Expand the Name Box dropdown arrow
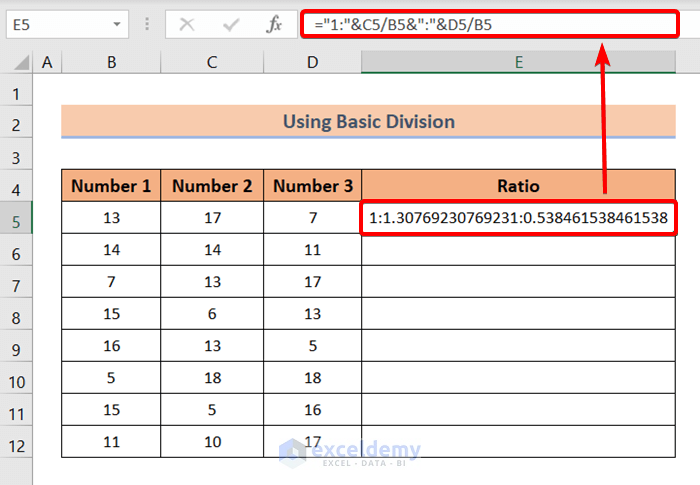This screenshot has height=485, width=700. [117, 24]
